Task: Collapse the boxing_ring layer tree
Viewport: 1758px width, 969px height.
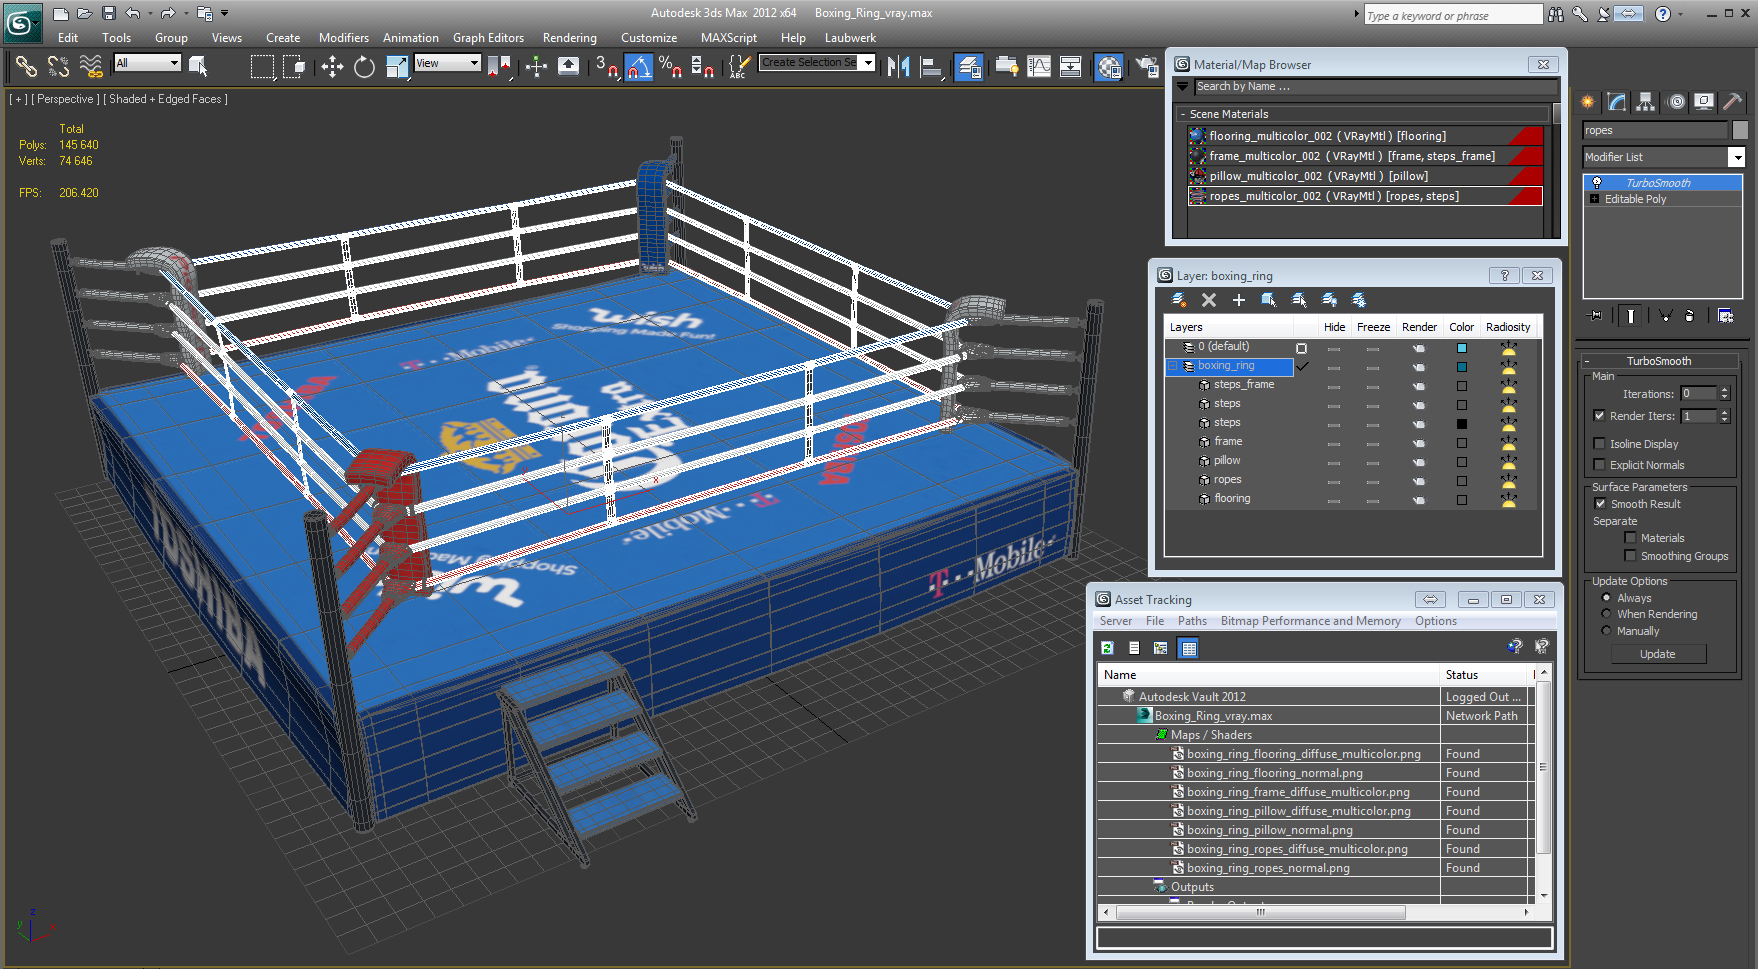Action: 1174,366
